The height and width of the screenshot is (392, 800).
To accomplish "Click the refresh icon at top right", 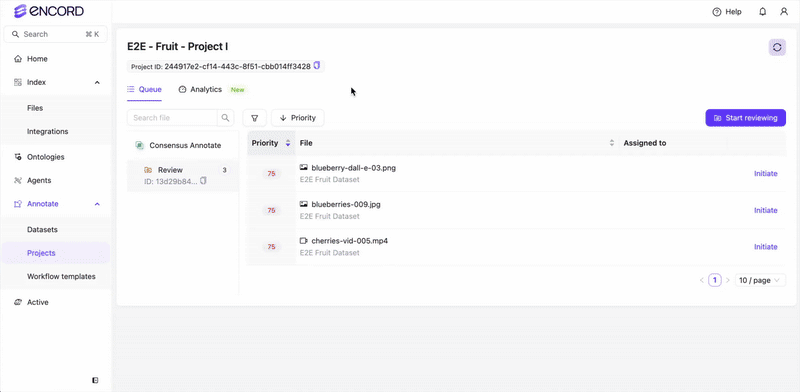I will click(777, 47).
